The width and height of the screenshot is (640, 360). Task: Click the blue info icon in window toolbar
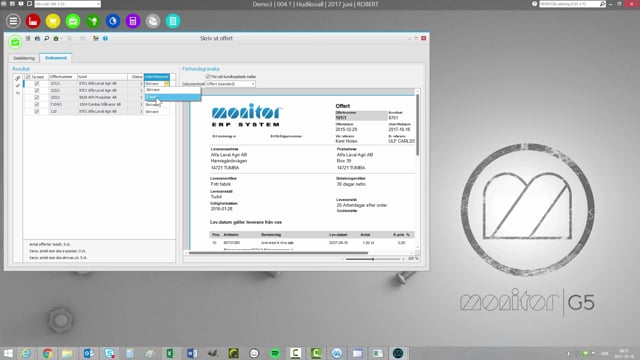pyautogui.click(x=105, y=38)
